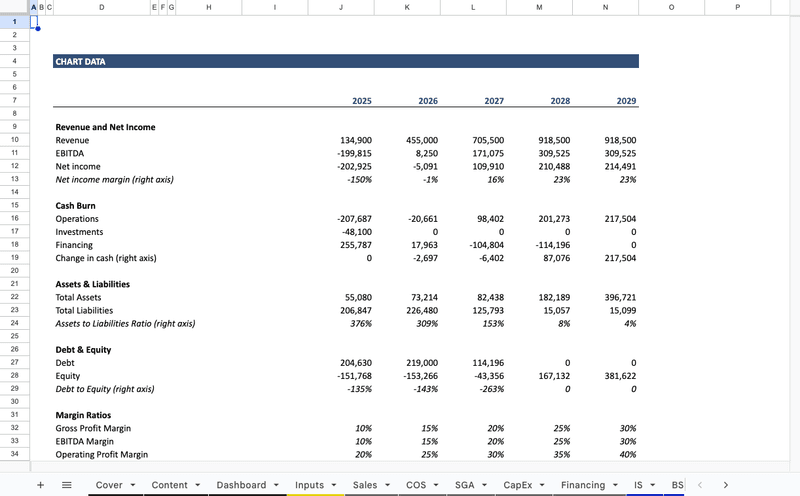Open the Content sheet tab

169,485
